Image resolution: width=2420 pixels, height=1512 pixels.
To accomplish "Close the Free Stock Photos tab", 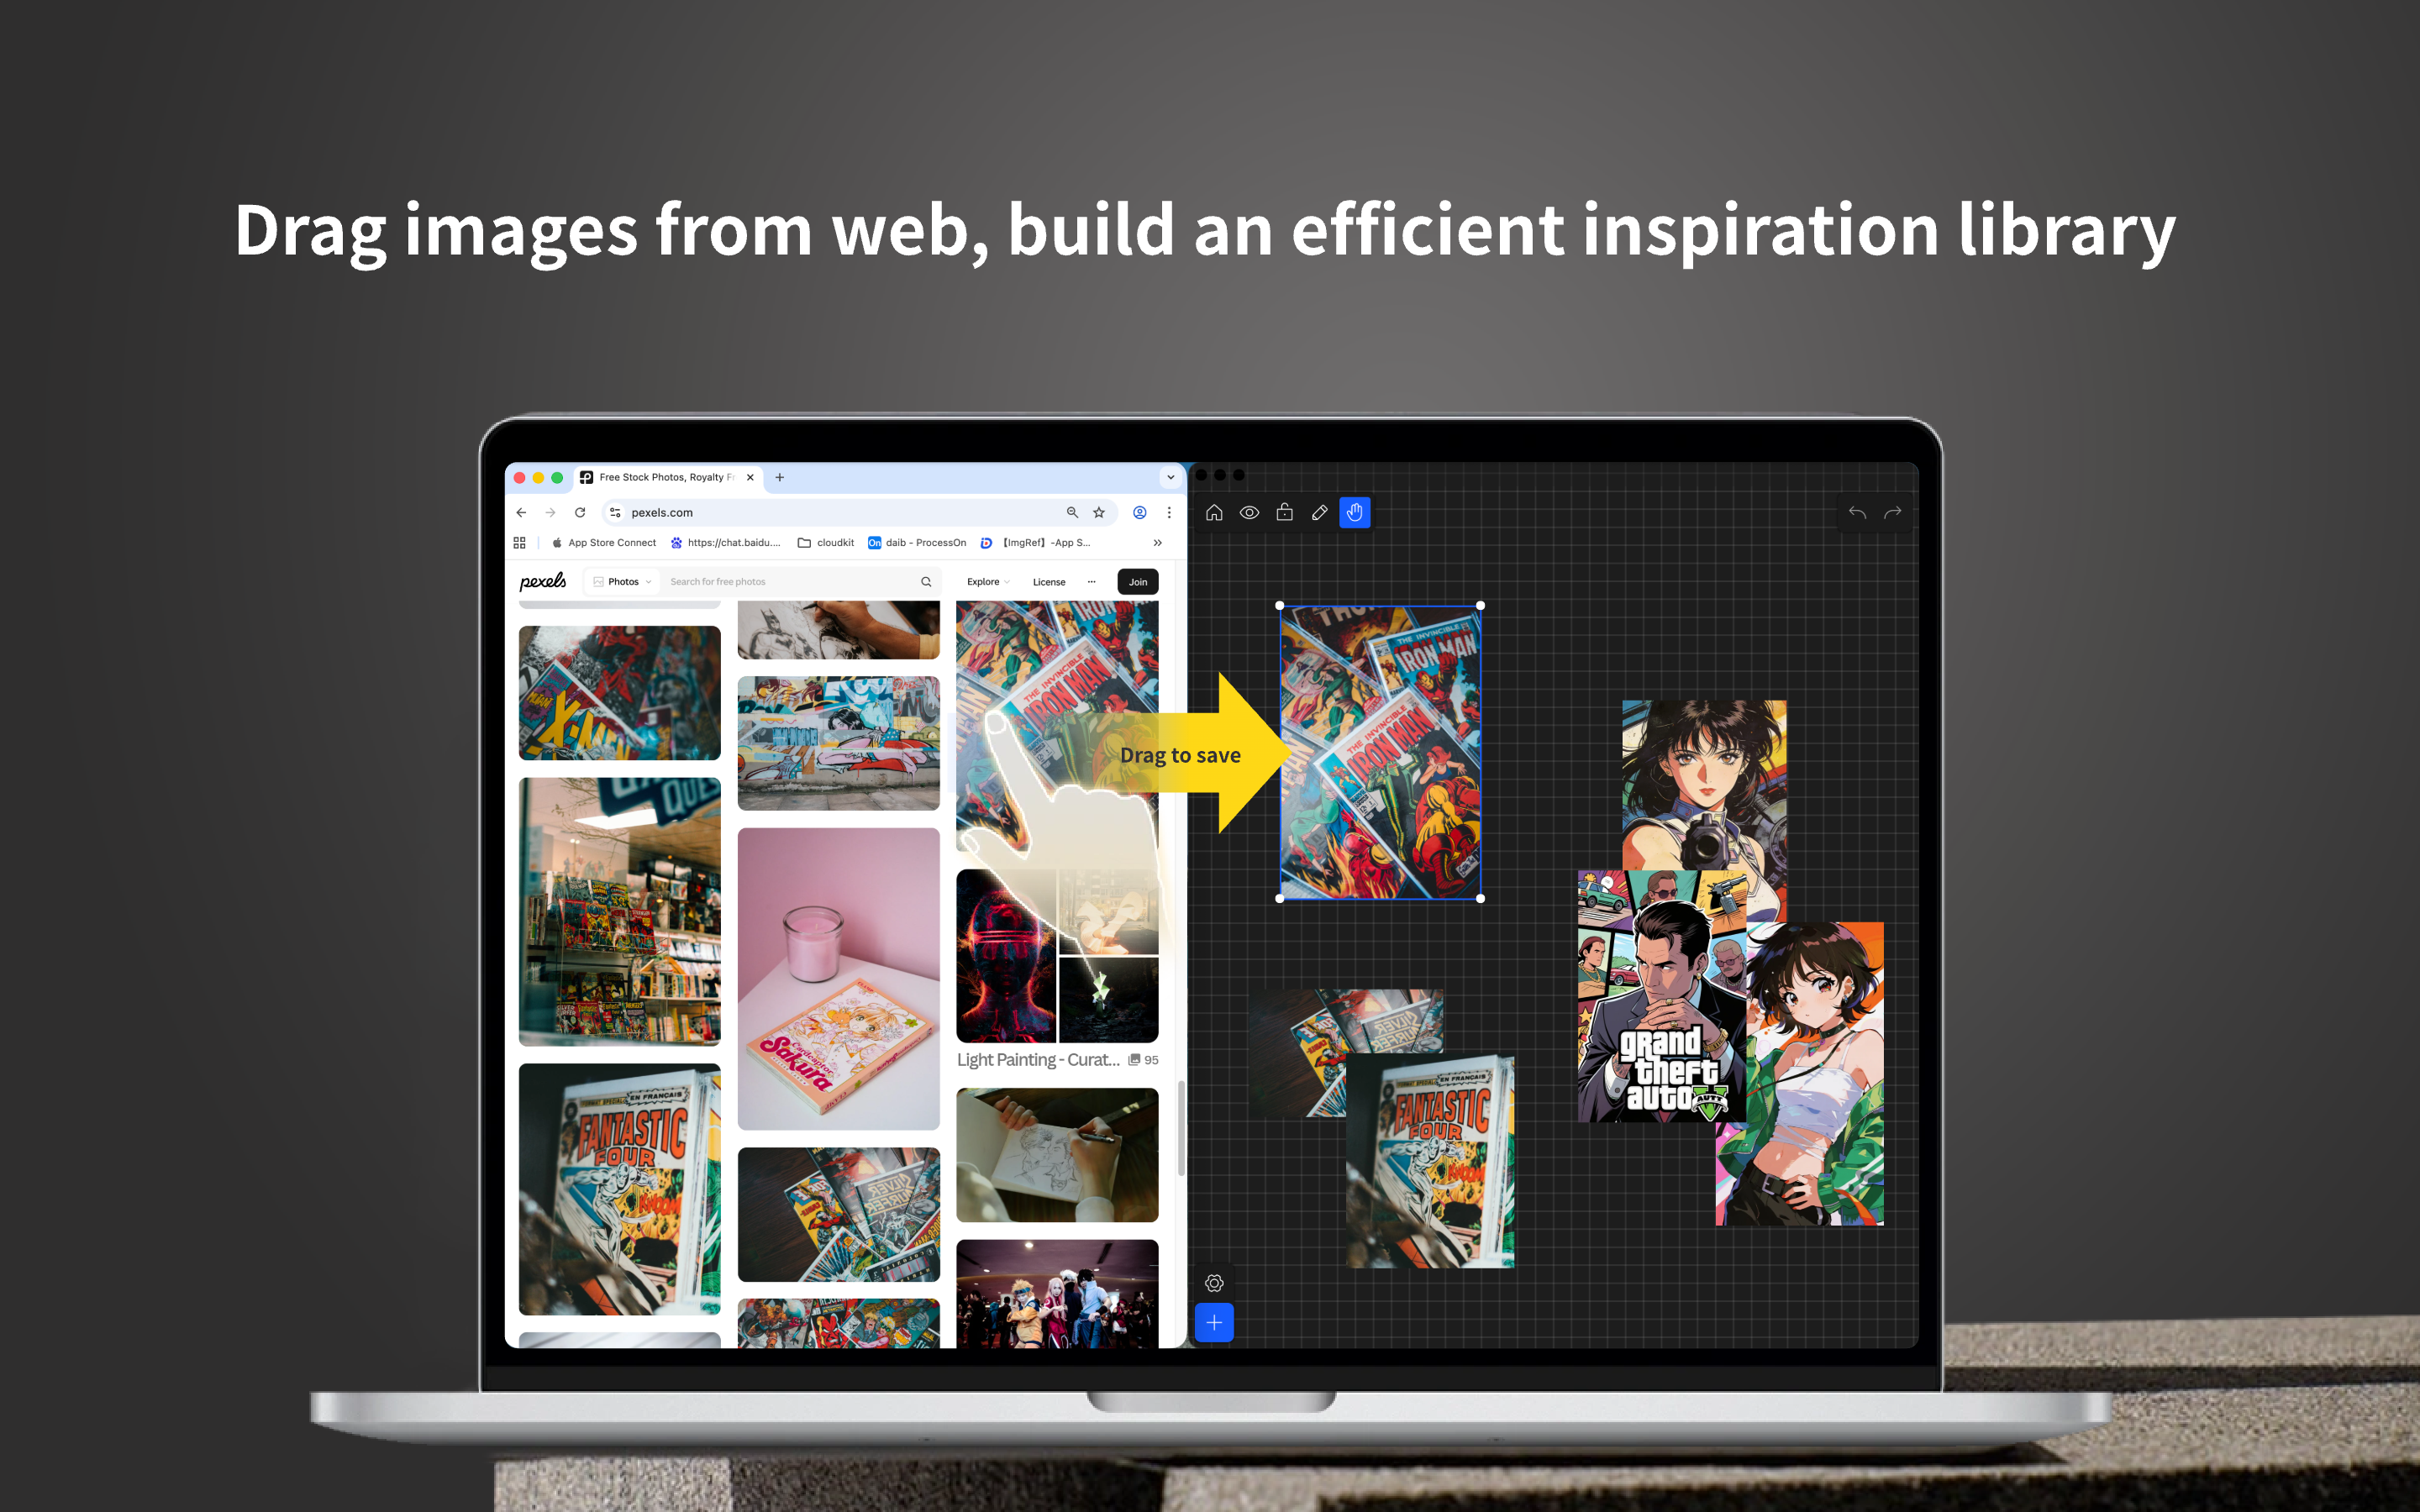I will pyautogui.click(x=750, y=477).
